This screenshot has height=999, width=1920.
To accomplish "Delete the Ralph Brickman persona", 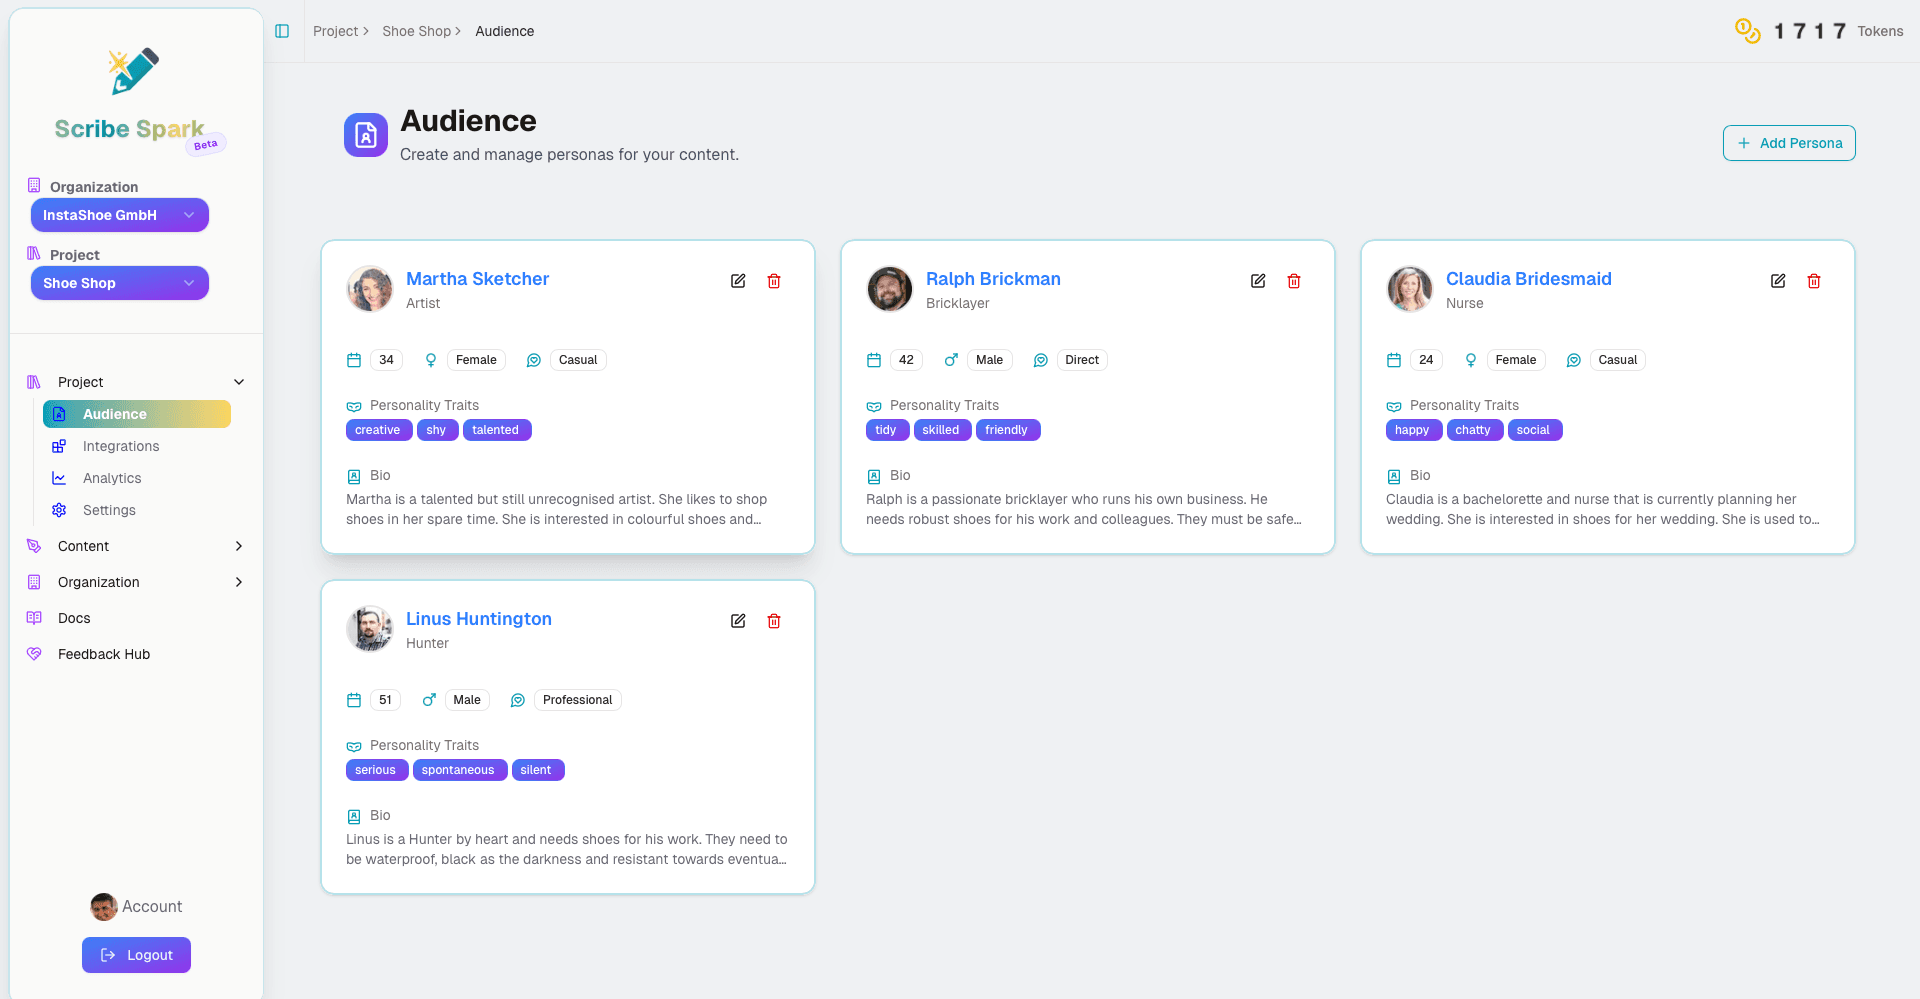I will tap(1294, 281).
